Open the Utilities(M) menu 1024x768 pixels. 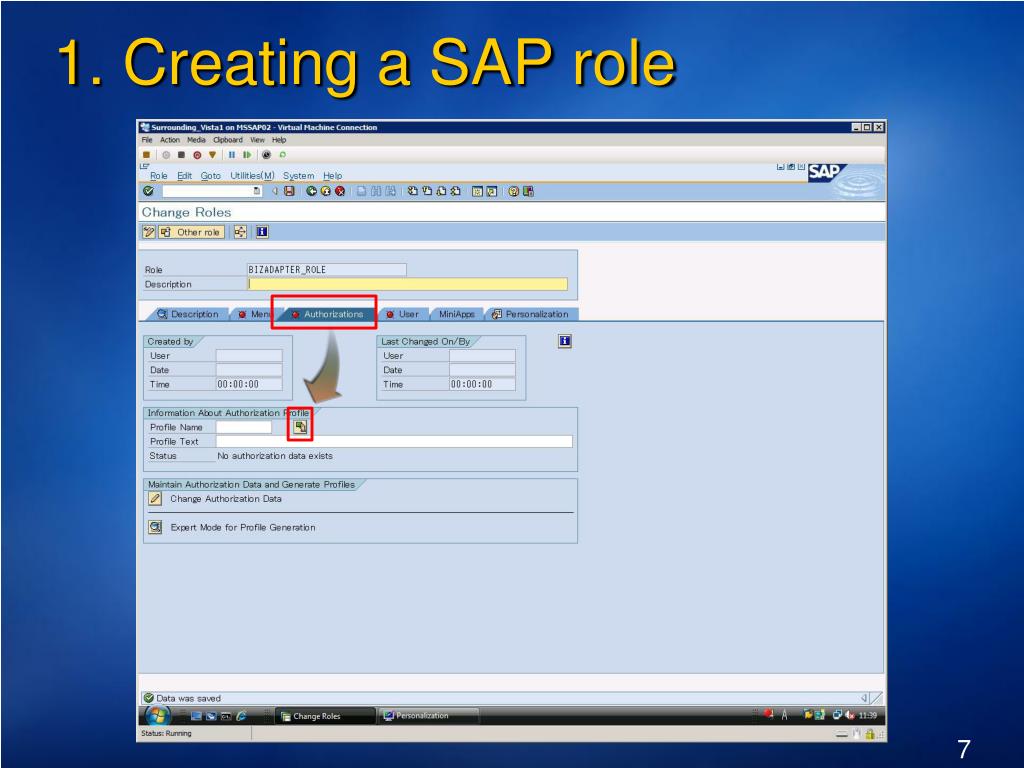pyautogui.click(x=252, y=176)
